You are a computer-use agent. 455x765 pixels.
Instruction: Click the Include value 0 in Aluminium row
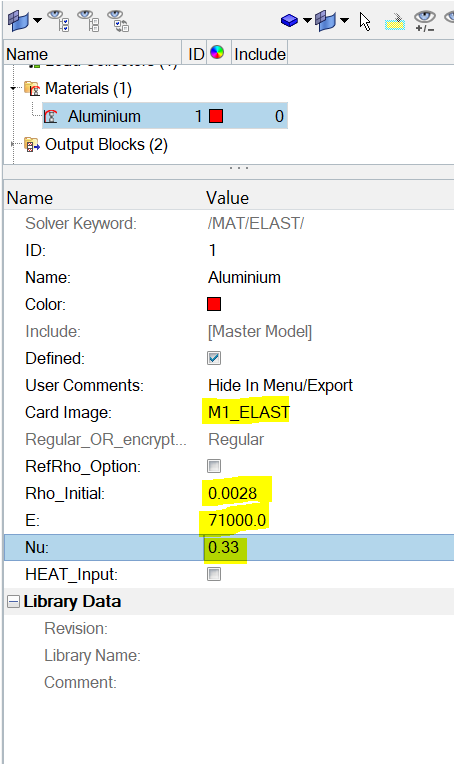[279, 116]
